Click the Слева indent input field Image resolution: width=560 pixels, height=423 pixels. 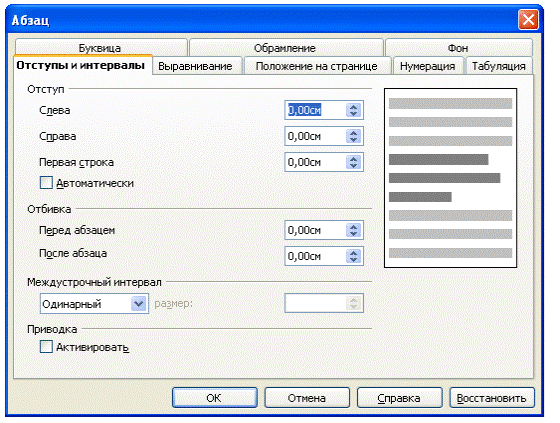tap(315, 110)
